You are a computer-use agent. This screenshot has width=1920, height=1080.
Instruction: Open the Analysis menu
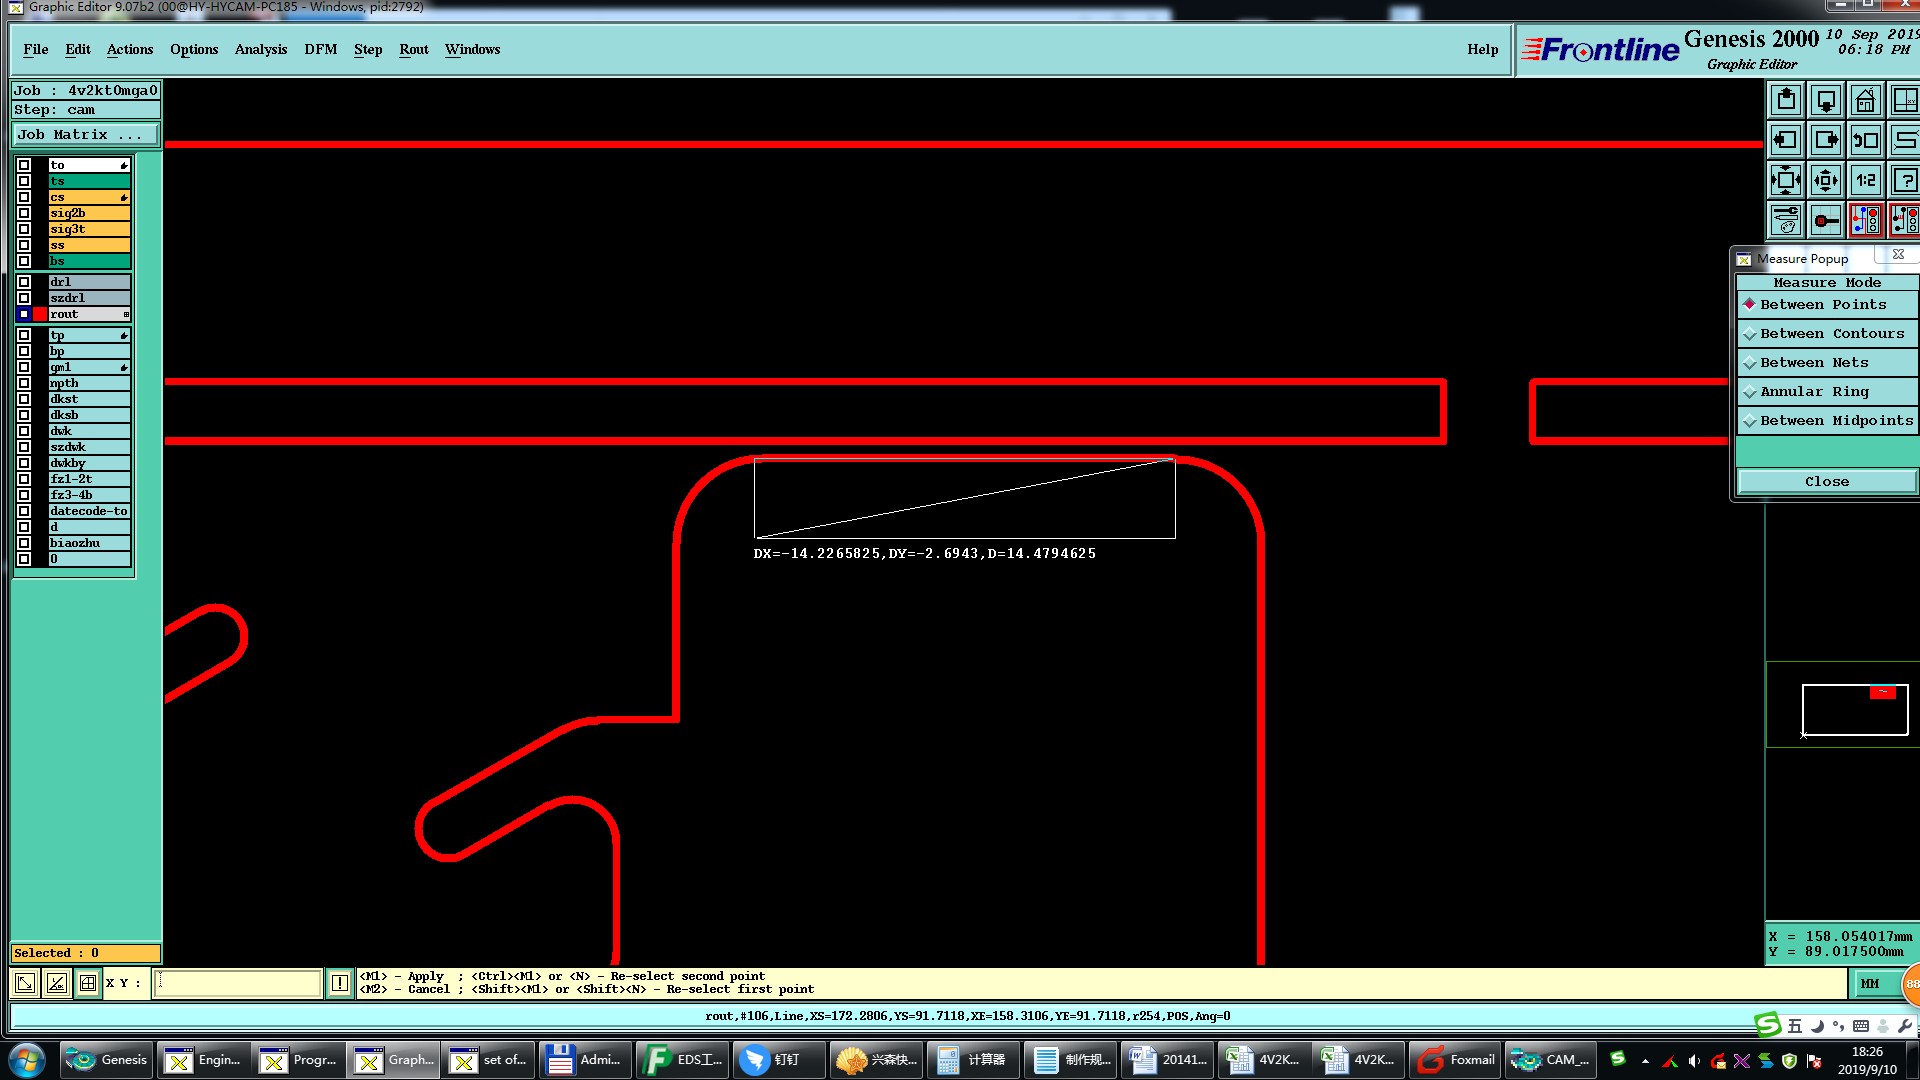click(x=260, y=50)
